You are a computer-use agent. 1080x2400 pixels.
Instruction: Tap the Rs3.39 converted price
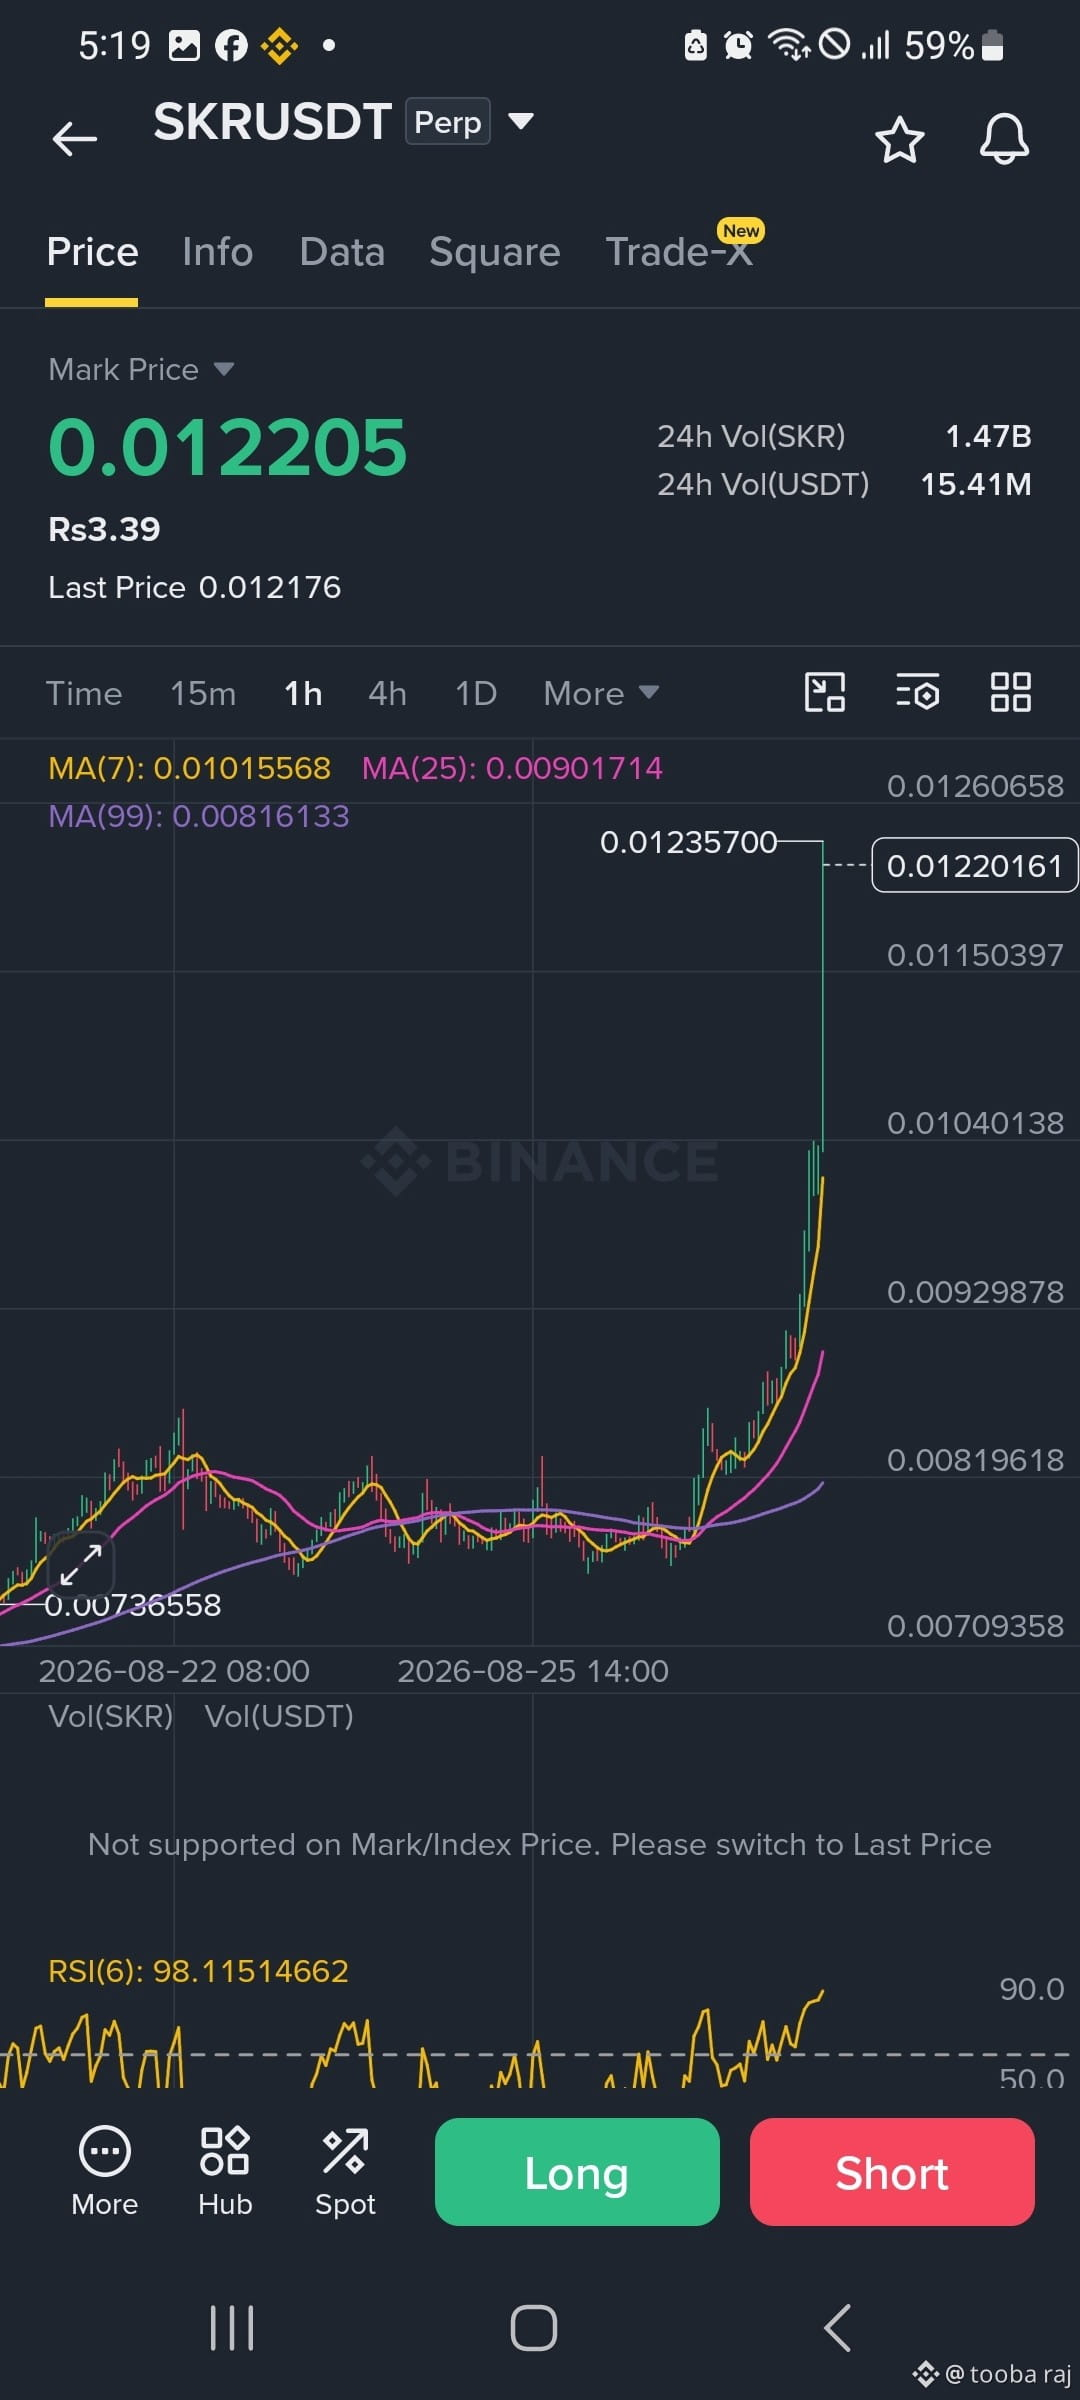104,529
